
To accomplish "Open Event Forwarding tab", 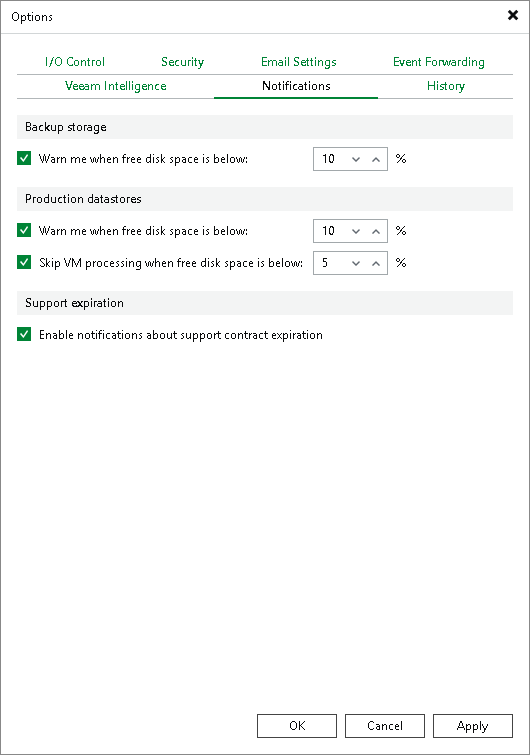I will [x=439, y=62].
